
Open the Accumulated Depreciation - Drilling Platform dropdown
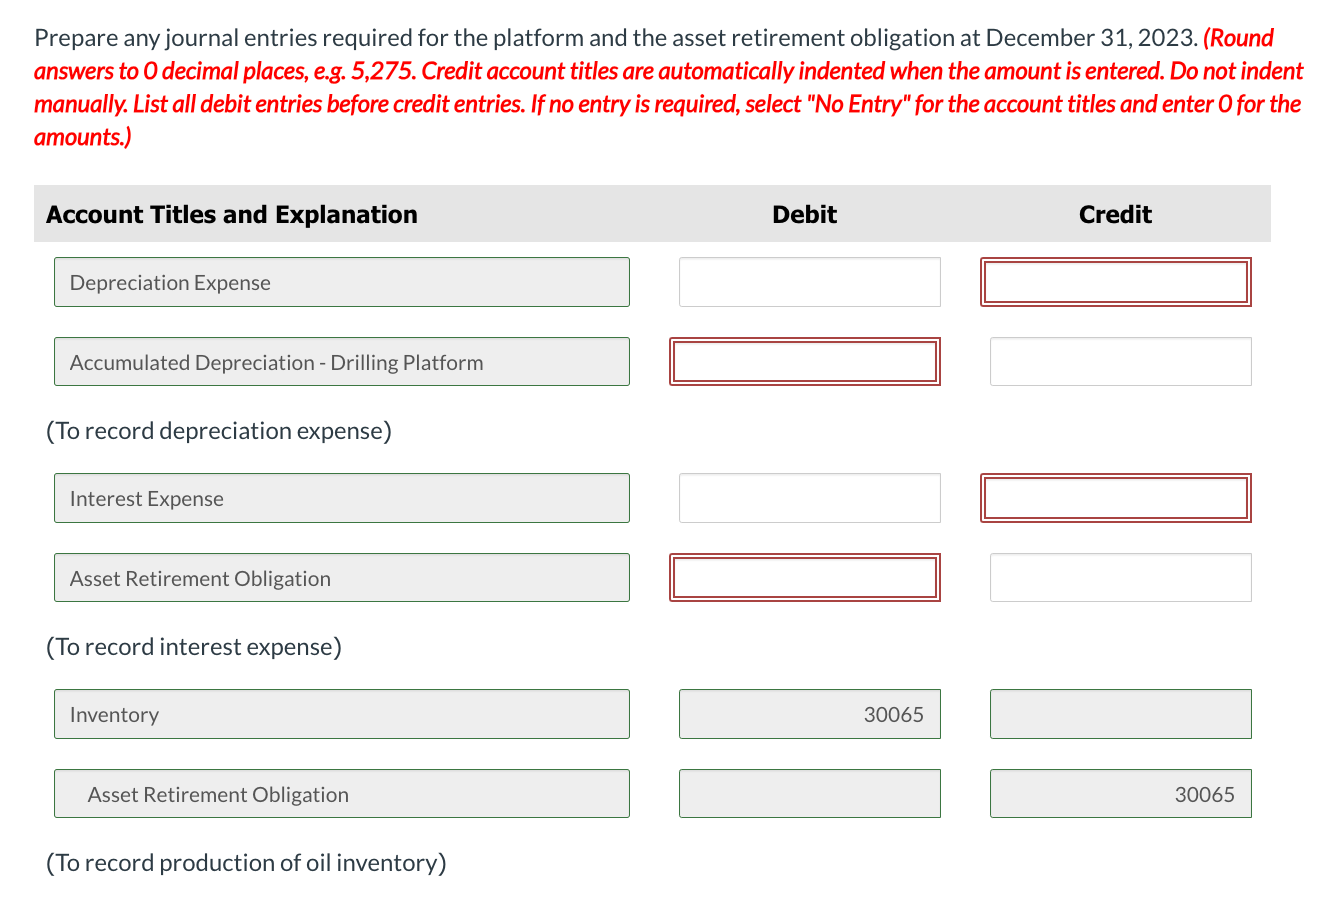tap(341, 362)
